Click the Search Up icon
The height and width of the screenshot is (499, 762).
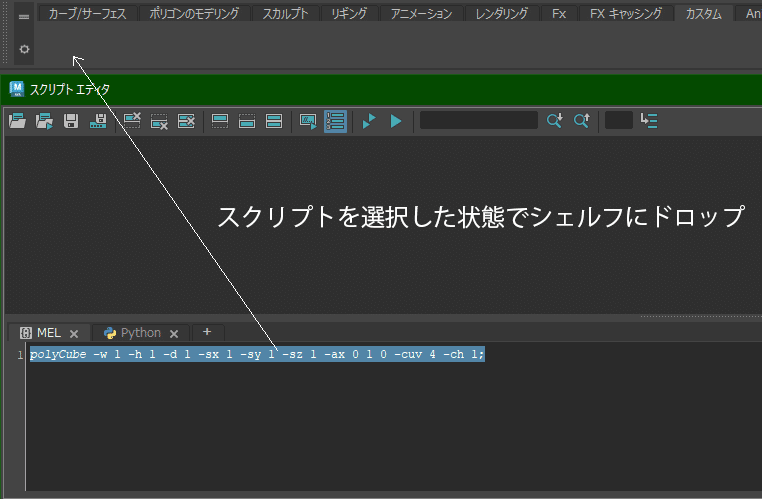pyautogui.click(x=582, y=120)
